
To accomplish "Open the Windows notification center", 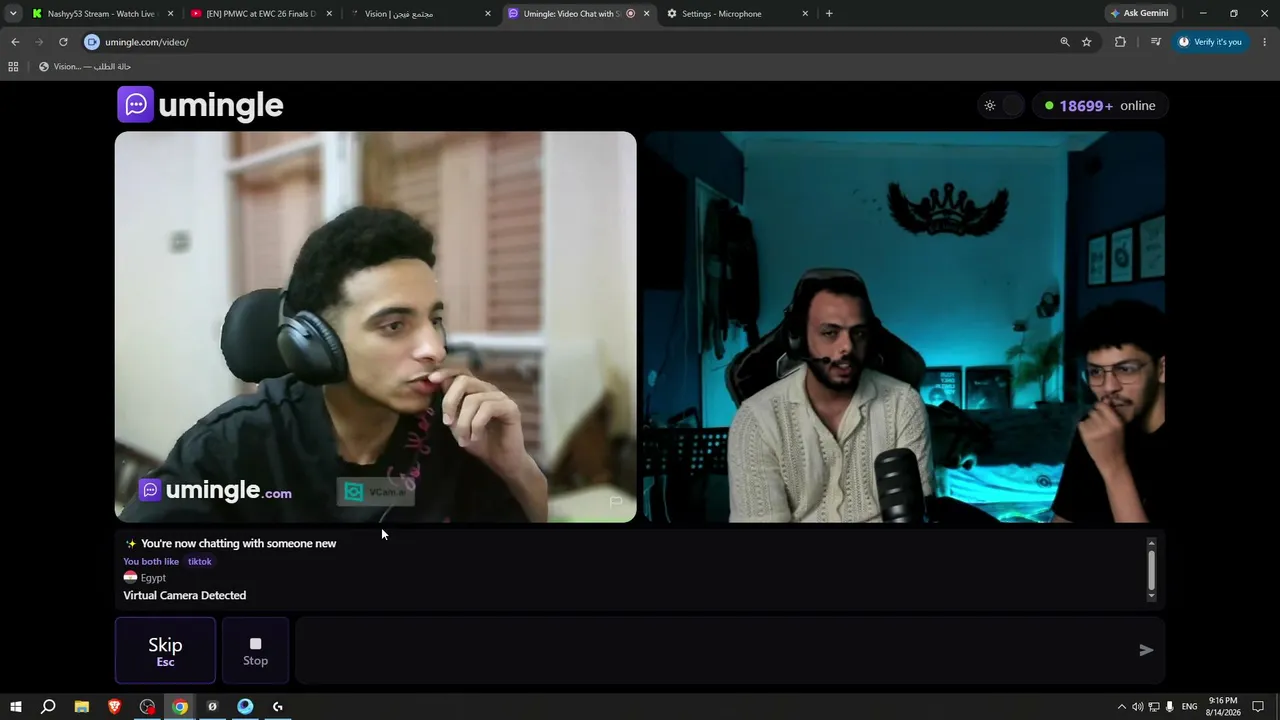I will coord(1259,707).
